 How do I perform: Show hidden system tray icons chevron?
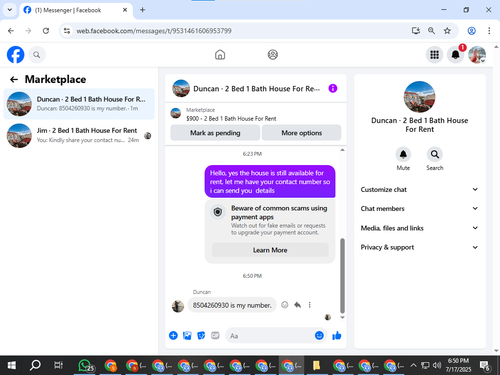point(413,365)
